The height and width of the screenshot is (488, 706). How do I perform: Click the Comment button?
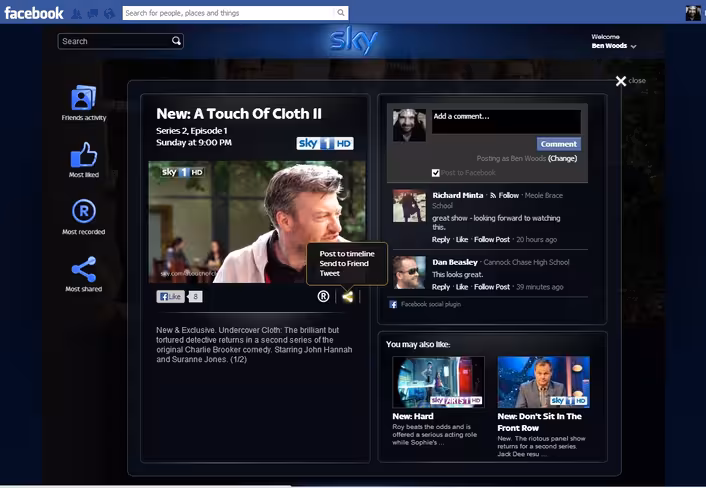pyautogui.click(x=558, y=144)
